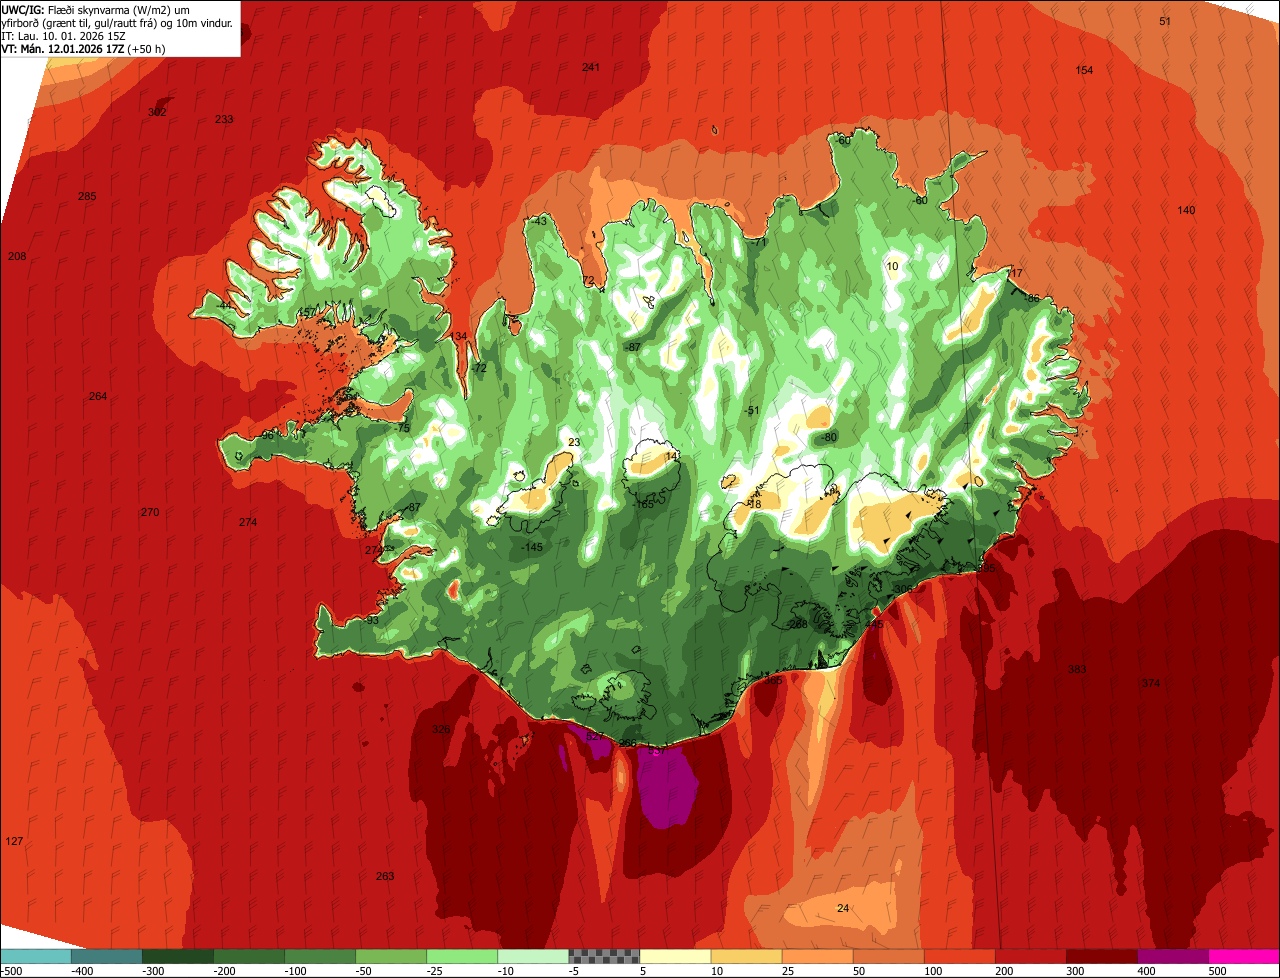This screenshot has height=978, width=1280.
Task: Click the map value 208
Action: pos(17,256)
